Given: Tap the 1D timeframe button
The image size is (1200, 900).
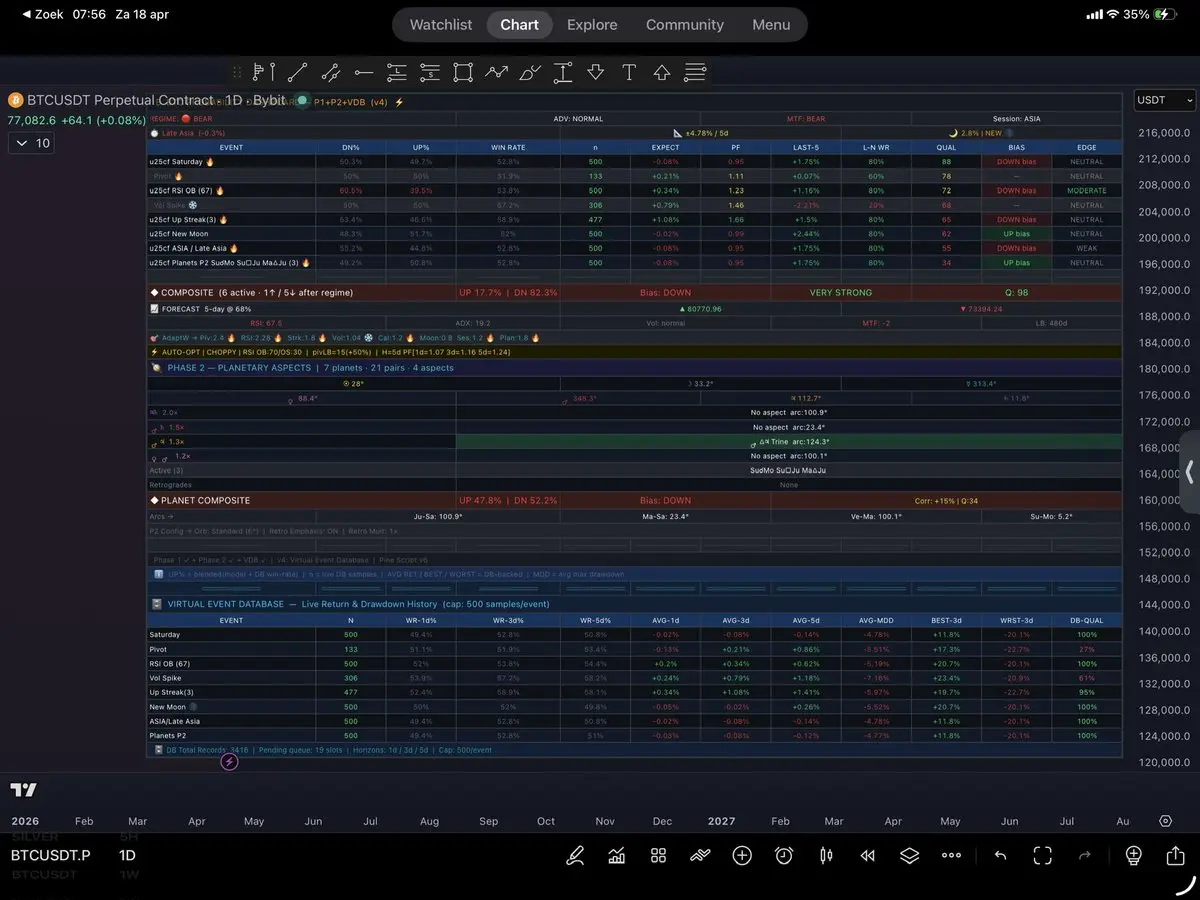Looking at the screenshot, I should click(127, 855).
